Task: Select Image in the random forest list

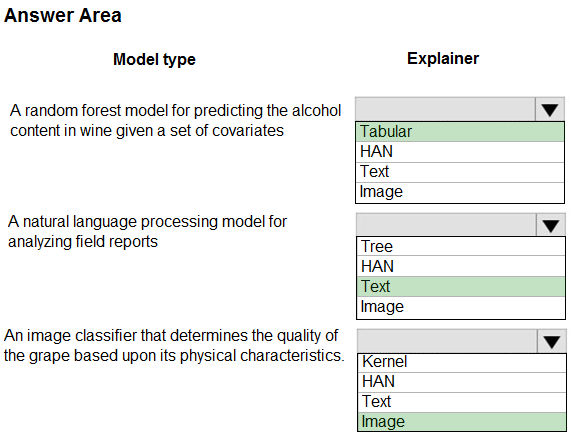Action: pos(459,192)
